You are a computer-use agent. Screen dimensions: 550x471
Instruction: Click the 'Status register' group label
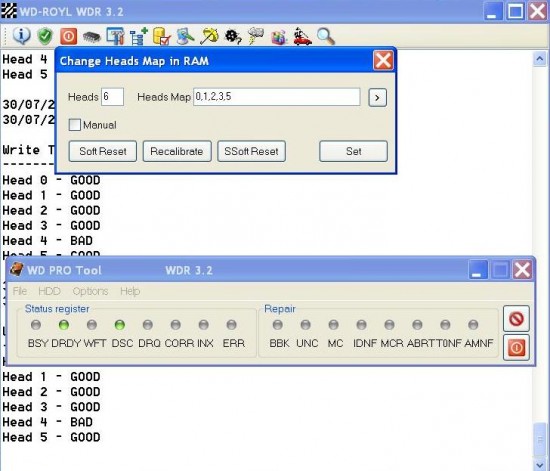tap(57, 309)
